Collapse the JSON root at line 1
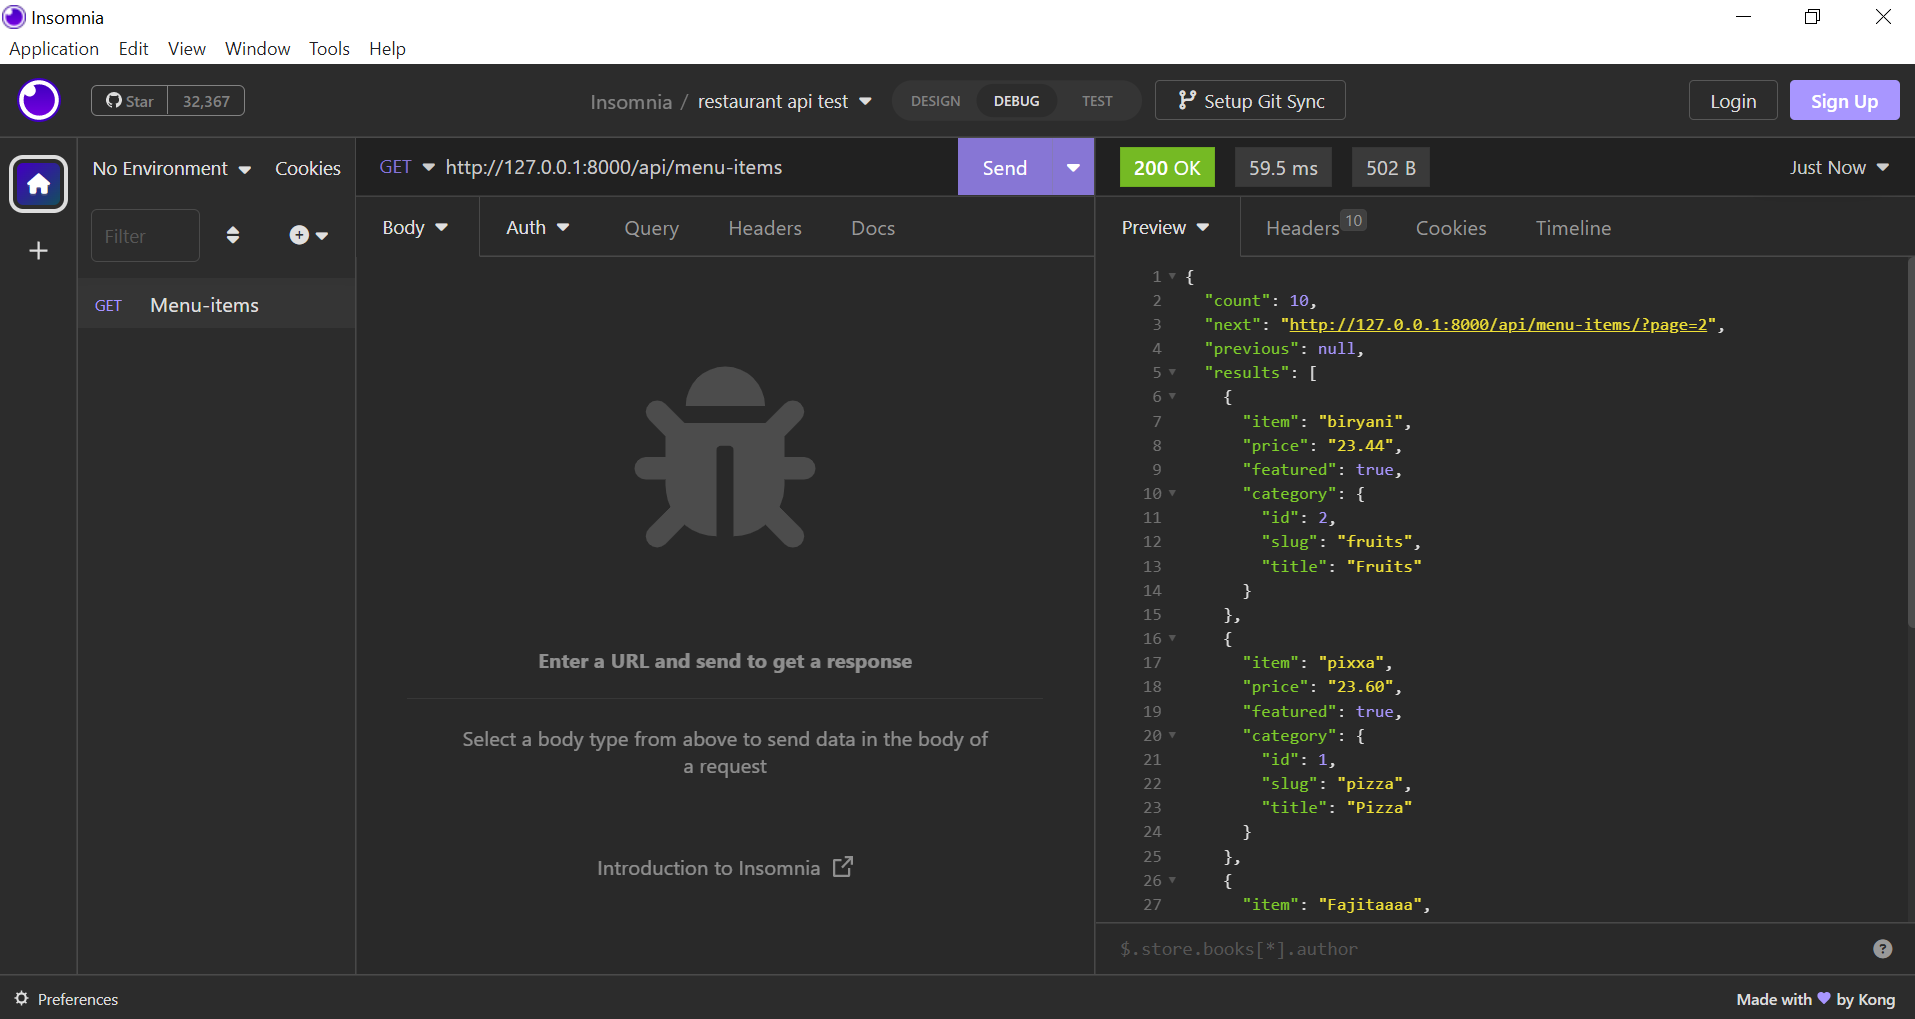Viewport: 1915px width, 1019px height. [1173, 276]
